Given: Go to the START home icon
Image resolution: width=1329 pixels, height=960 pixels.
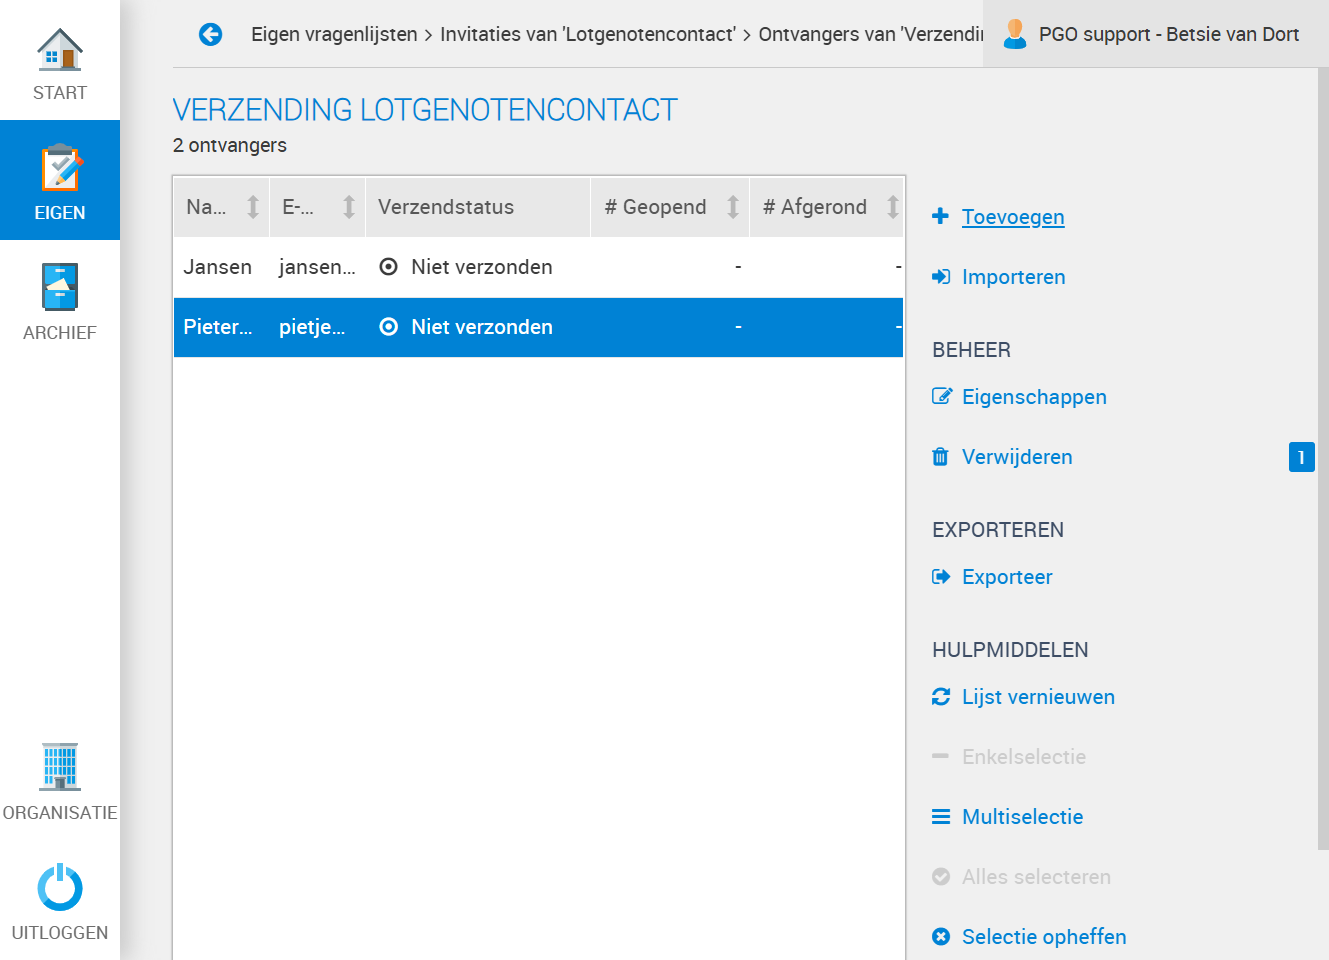Looking at the screenshot, I should 60,50.
